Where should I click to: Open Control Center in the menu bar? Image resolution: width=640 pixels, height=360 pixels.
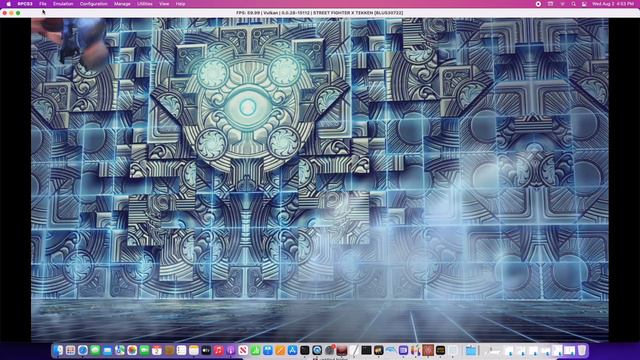(x=584, y=4)
